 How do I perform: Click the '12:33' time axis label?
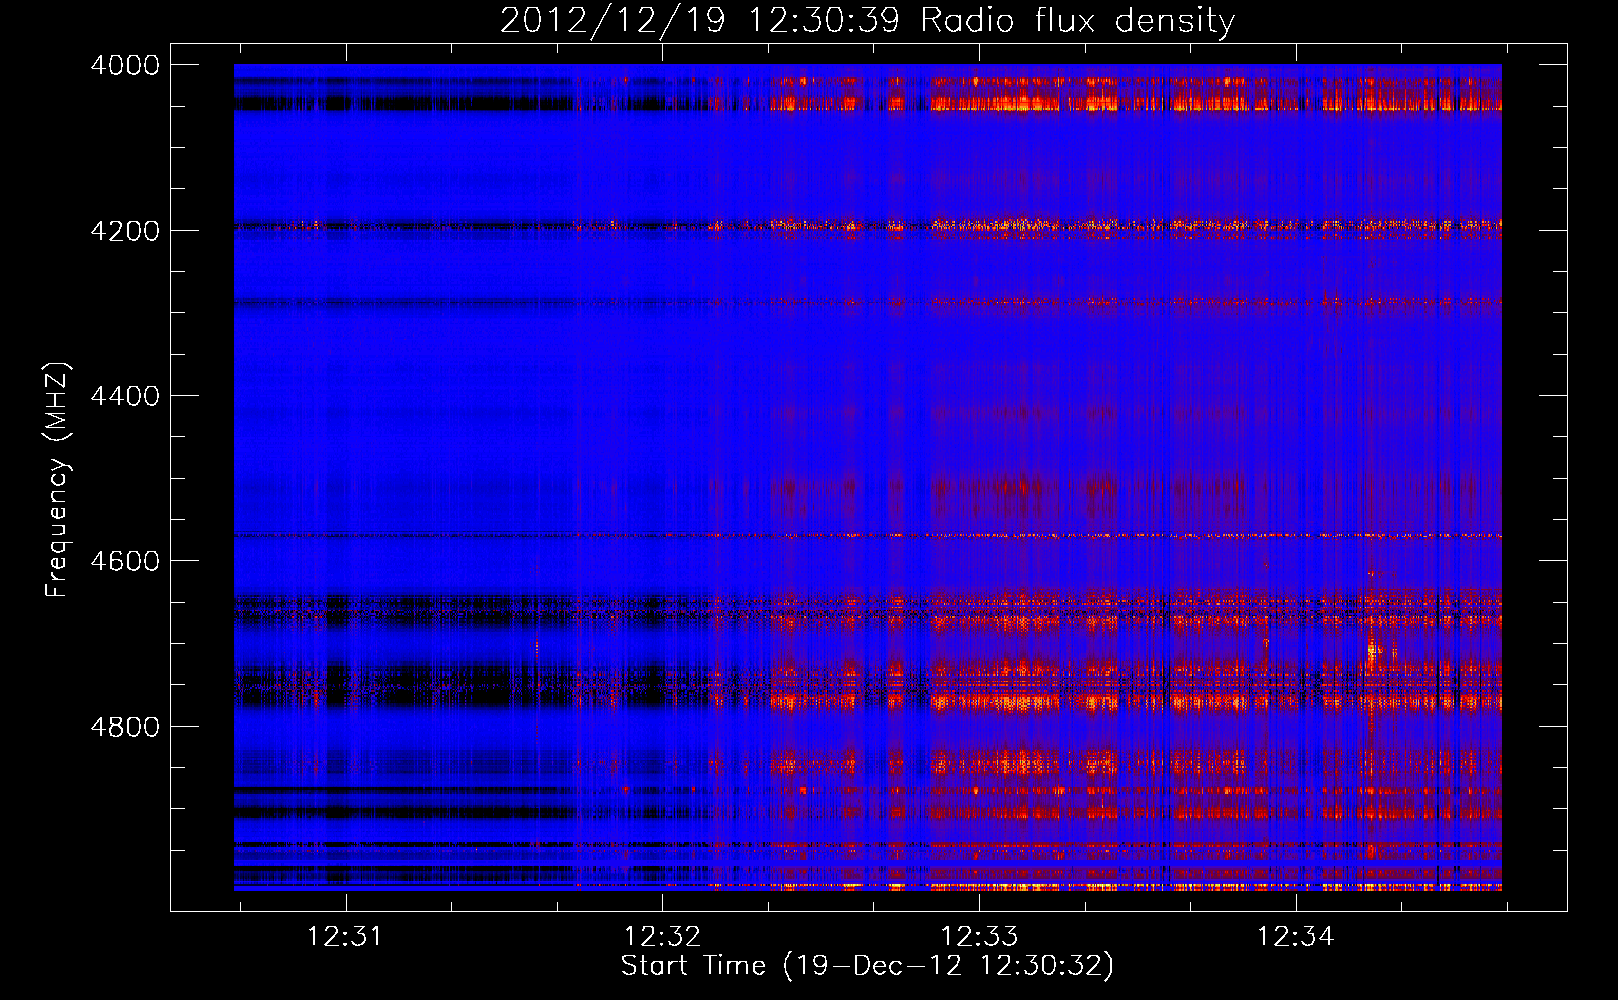point(978,937)
